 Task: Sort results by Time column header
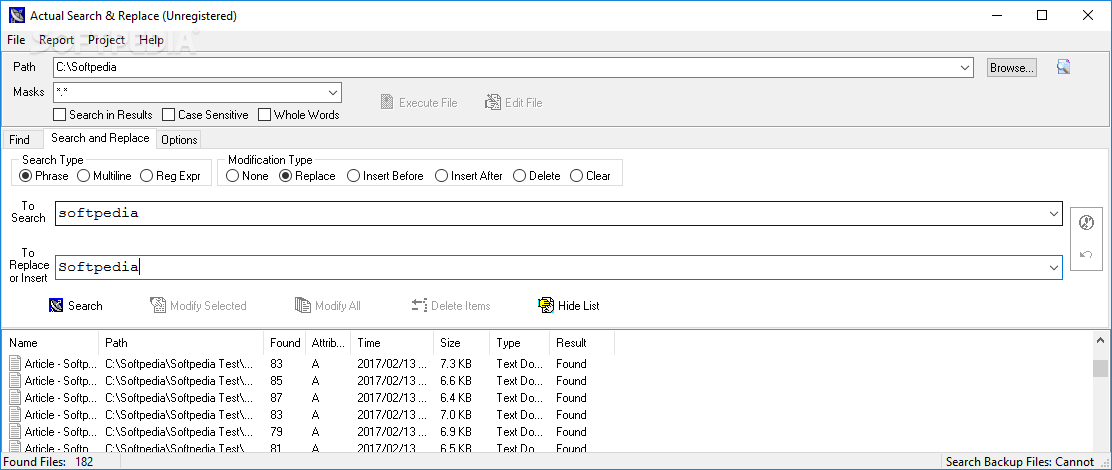[392, 343]
